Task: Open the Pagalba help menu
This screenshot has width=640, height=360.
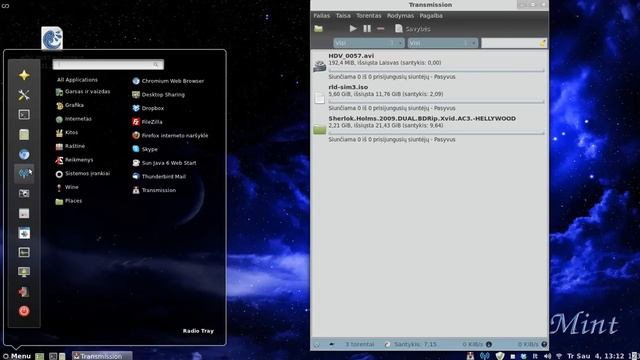Action: point(431,16)
